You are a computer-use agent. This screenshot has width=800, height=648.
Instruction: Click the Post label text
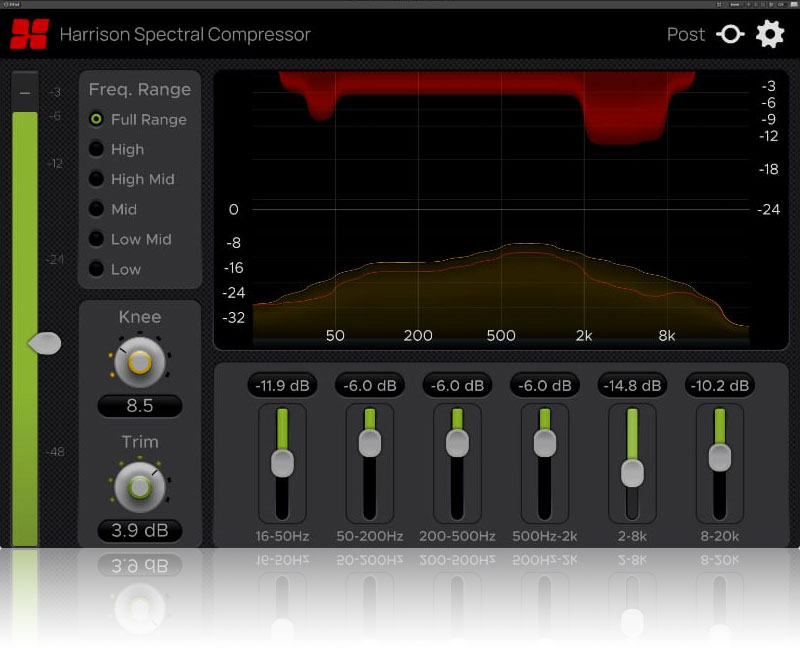(686, 35)
